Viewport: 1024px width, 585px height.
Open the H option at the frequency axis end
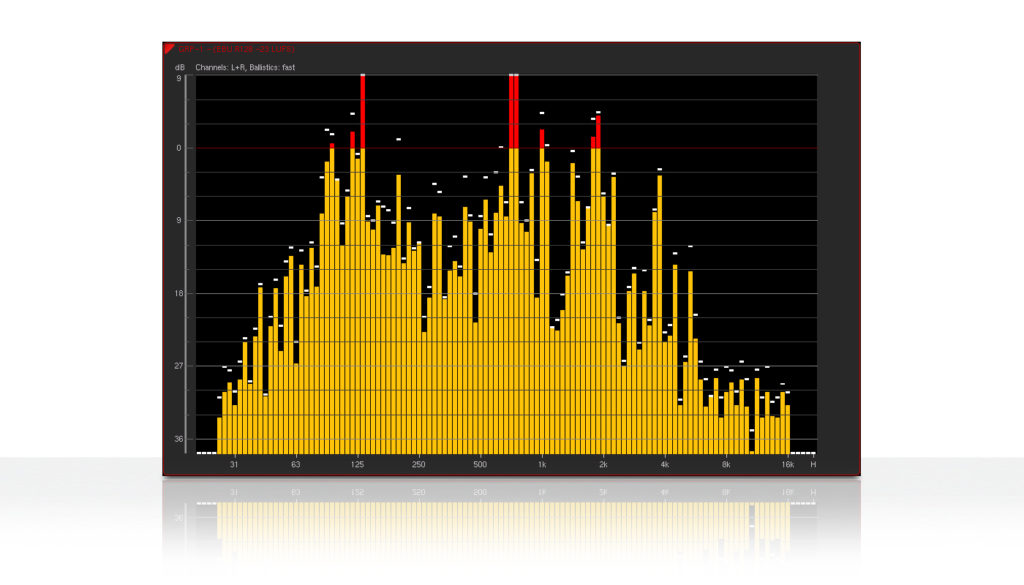click(x=812, y=464)
